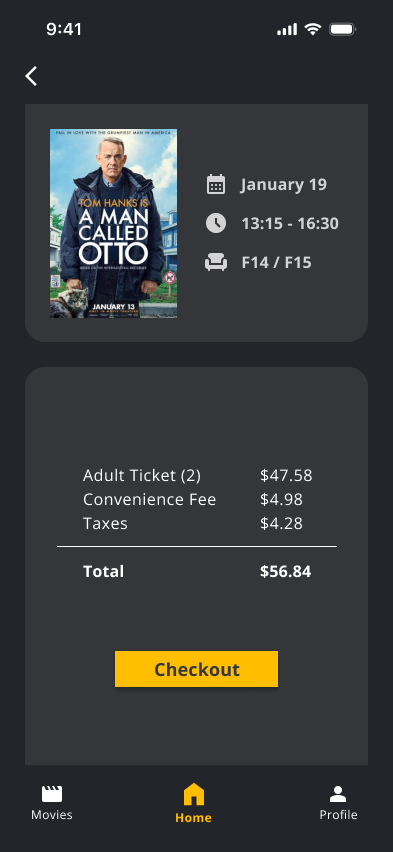Click the Wi-Fi status icon
This screenshot has height=852, width=393.
click(313, 29)
